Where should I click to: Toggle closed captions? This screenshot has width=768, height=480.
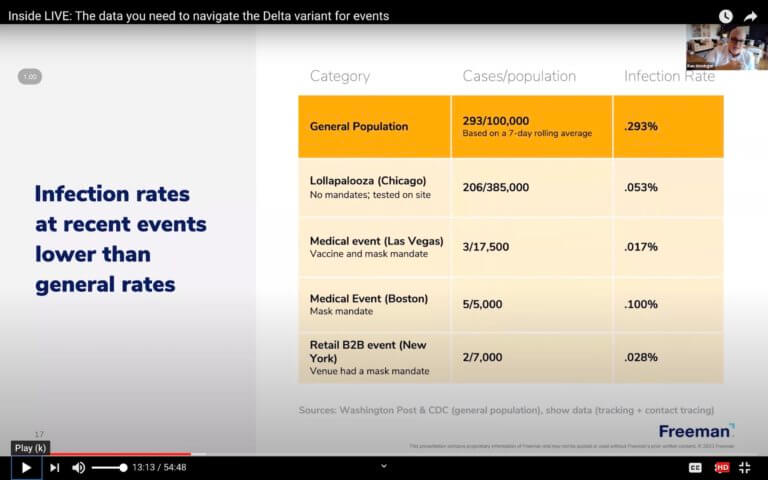(695, 468)
